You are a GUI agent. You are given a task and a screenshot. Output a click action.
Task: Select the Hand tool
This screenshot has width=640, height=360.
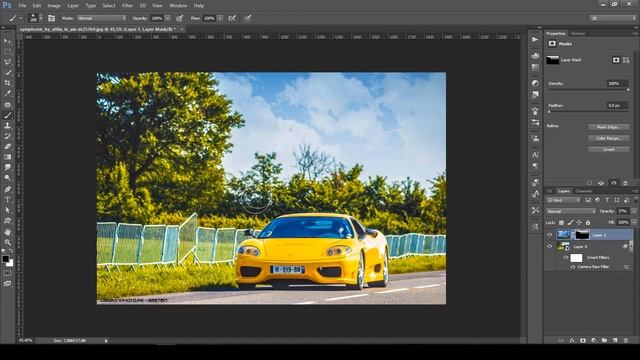[7, 232]
